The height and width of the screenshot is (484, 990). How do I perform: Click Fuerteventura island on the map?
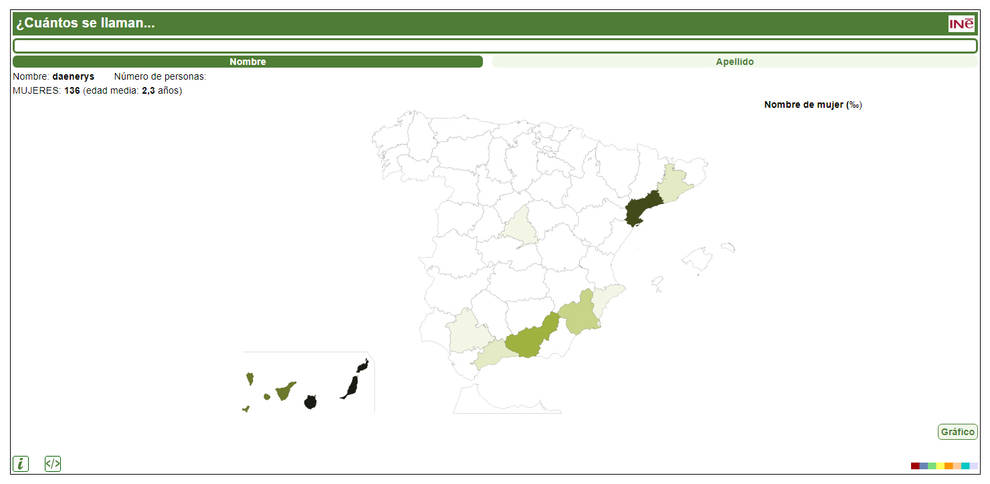[x=350, y=387]
